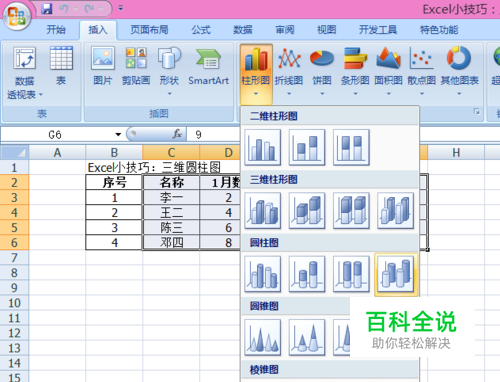Insert a 图片 picture
Viewport: 500px width, 382px height.
pyautogui.click(x=103, y=66)
